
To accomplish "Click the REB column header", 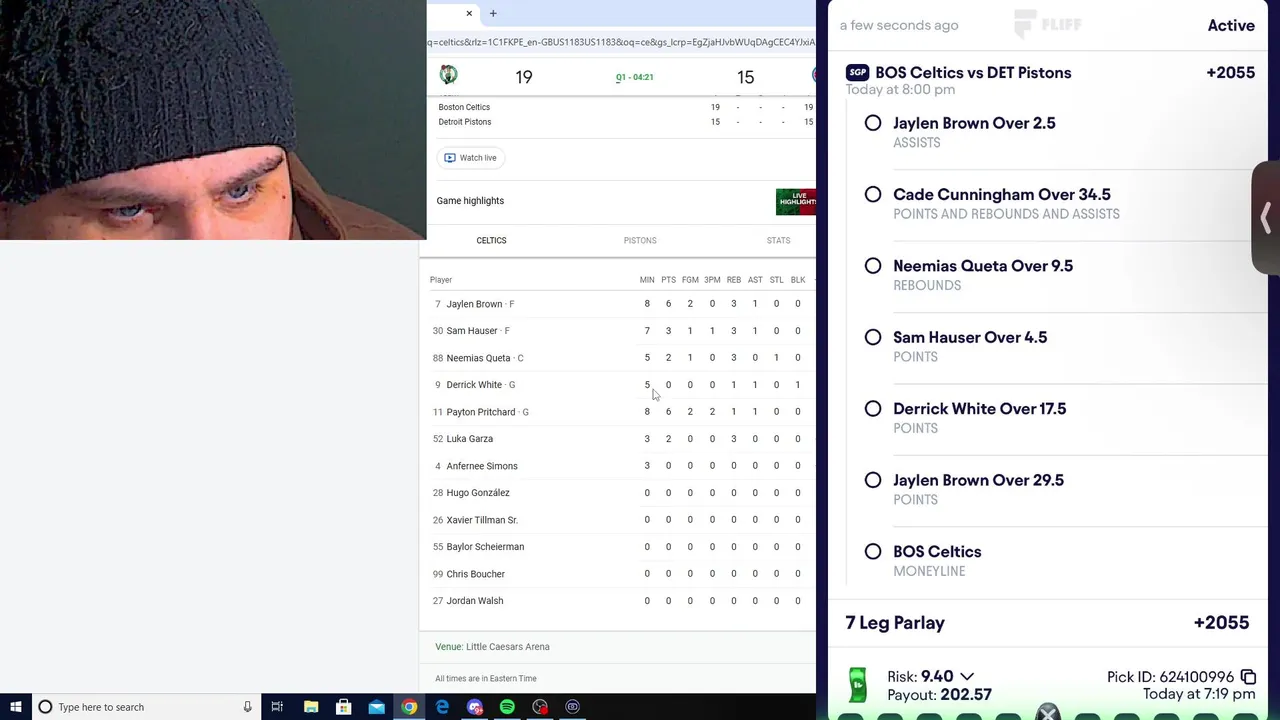I will tap(733, 280).
